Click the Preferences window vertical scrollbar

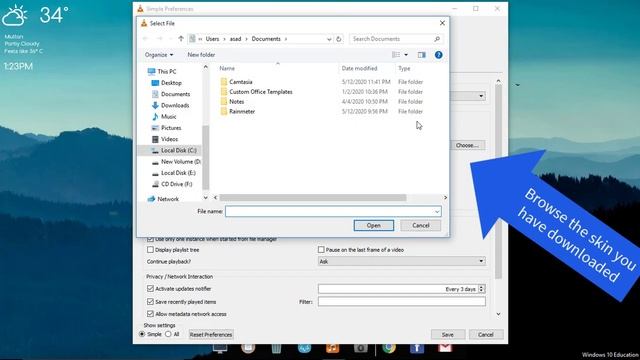(498, 182)
